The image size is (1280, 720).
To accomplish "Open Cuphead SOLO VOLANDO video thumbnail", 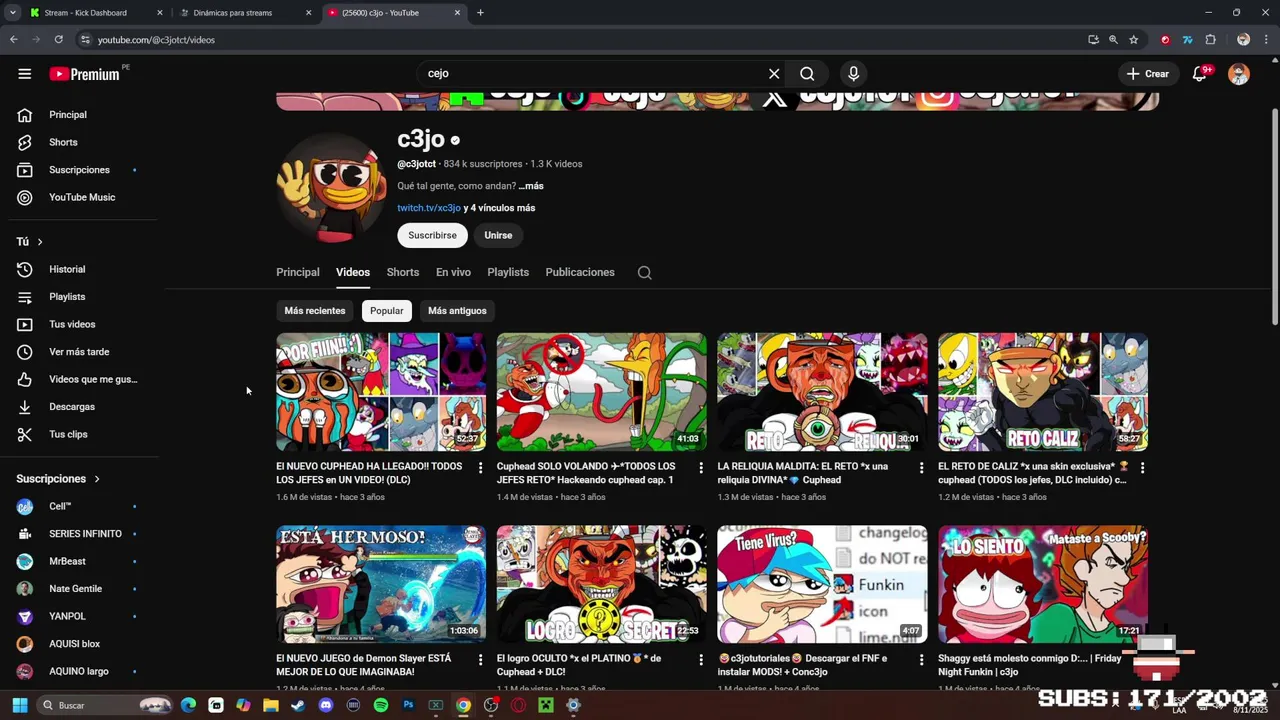I will (602, 392).
